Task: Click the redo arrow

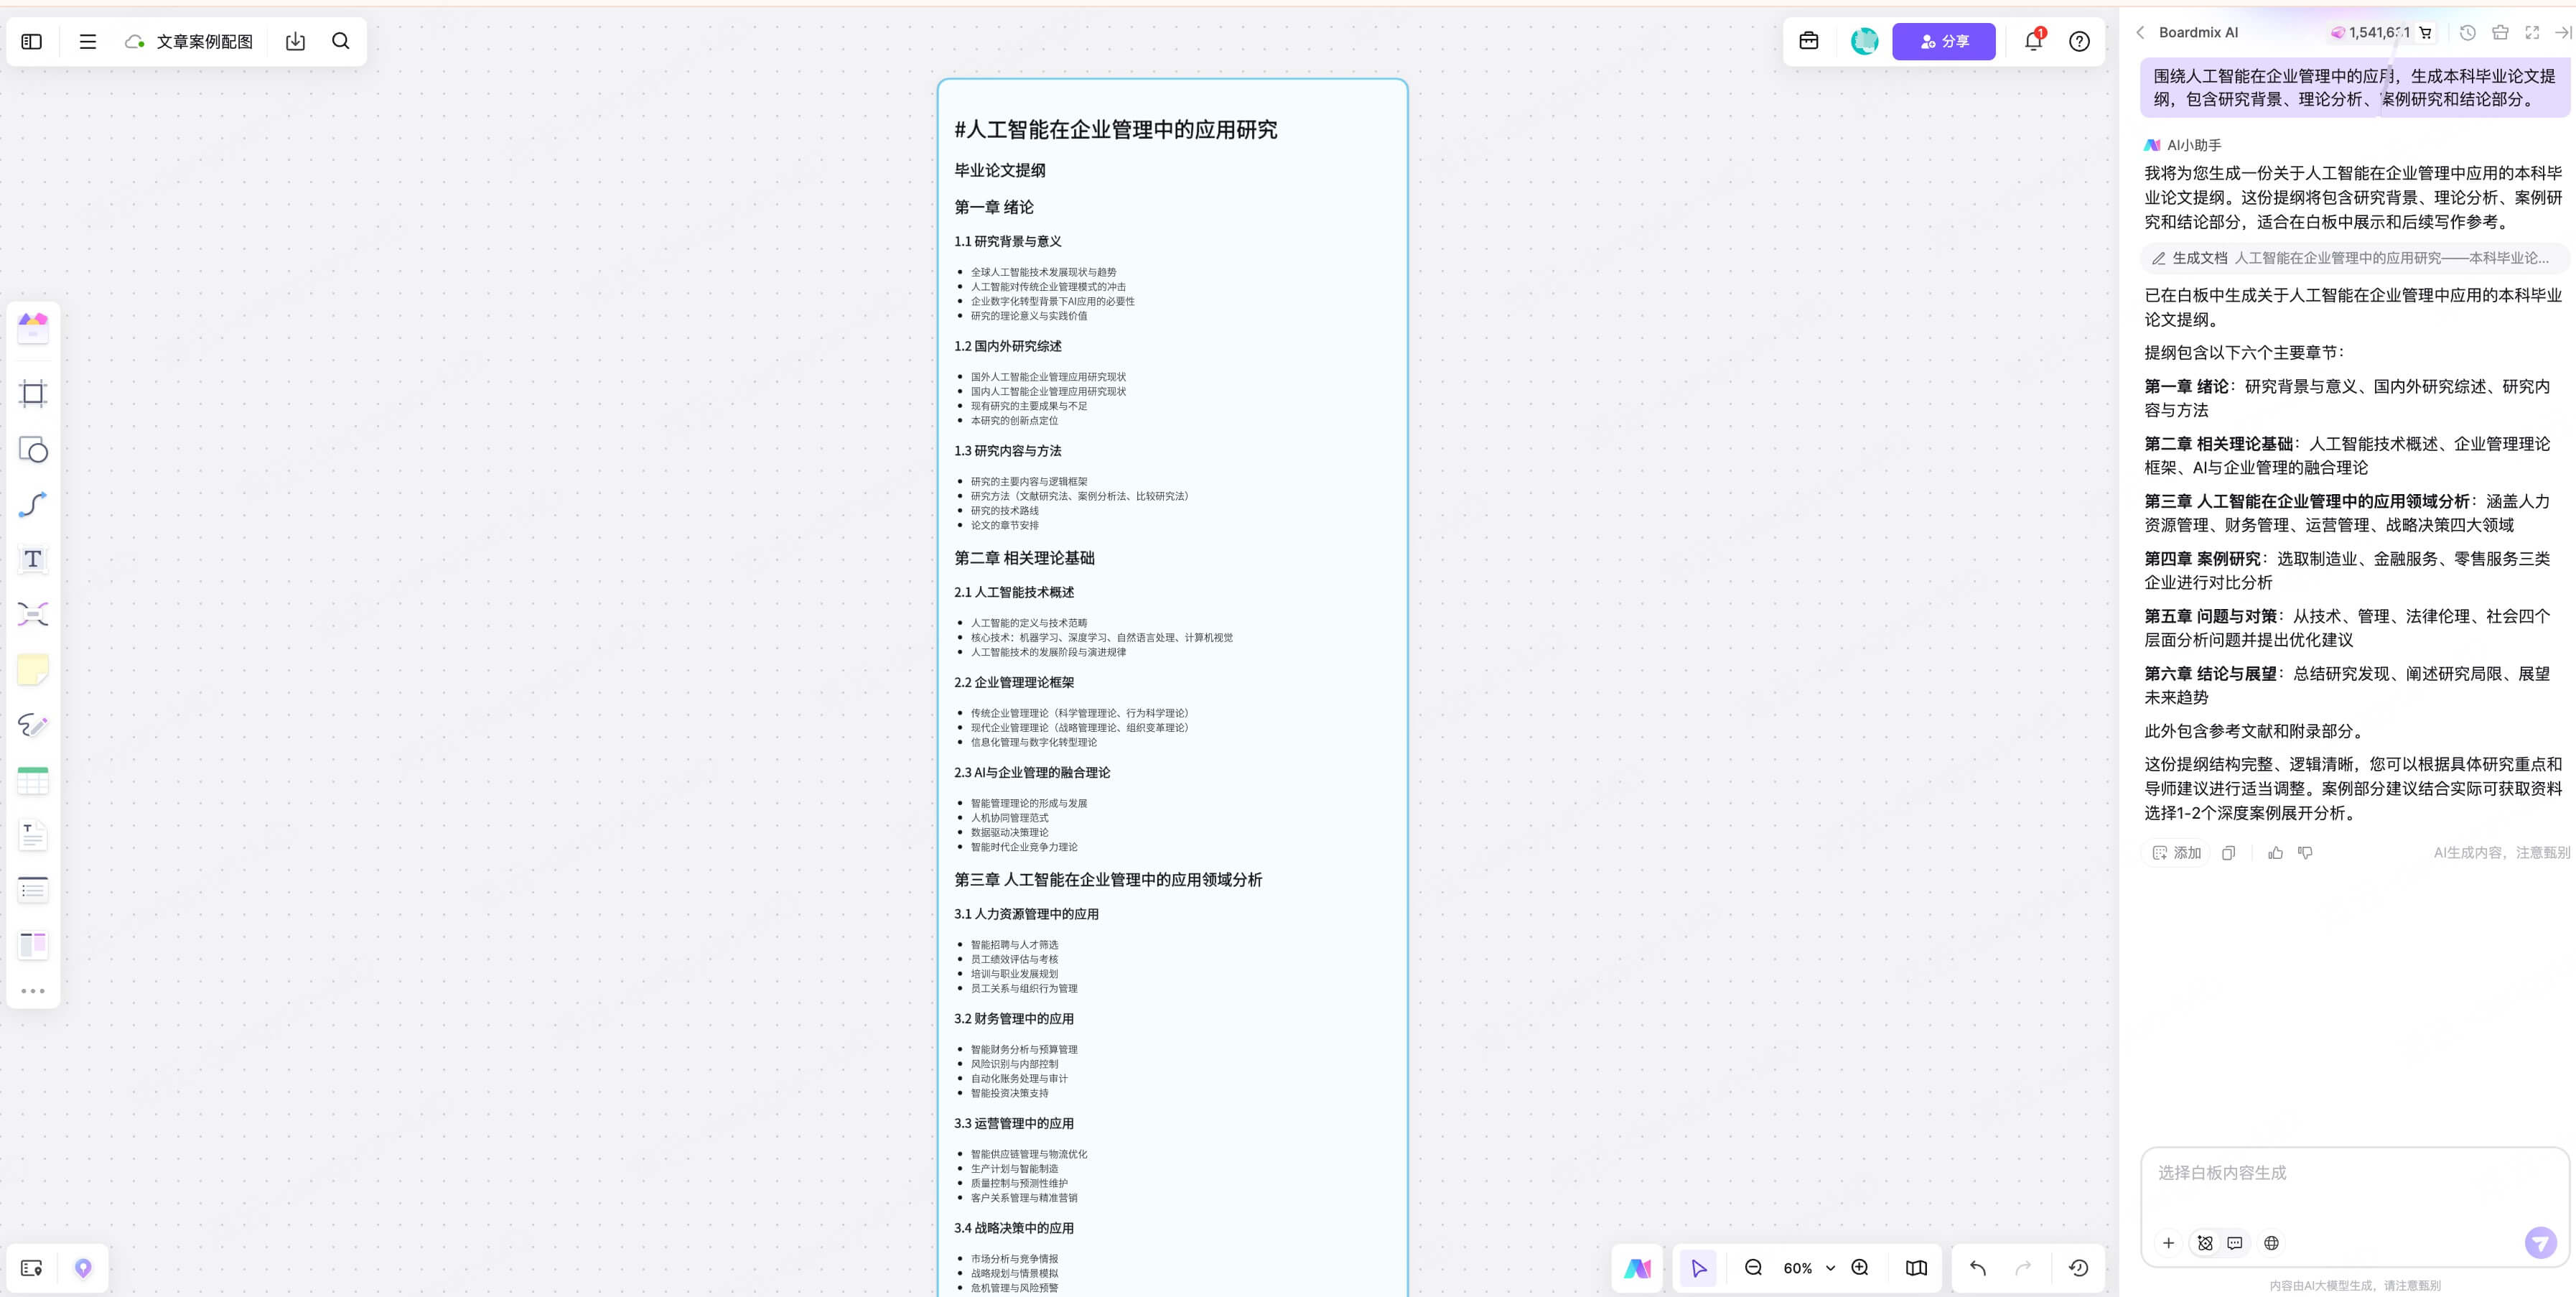Action: tap(2023, 1268)
